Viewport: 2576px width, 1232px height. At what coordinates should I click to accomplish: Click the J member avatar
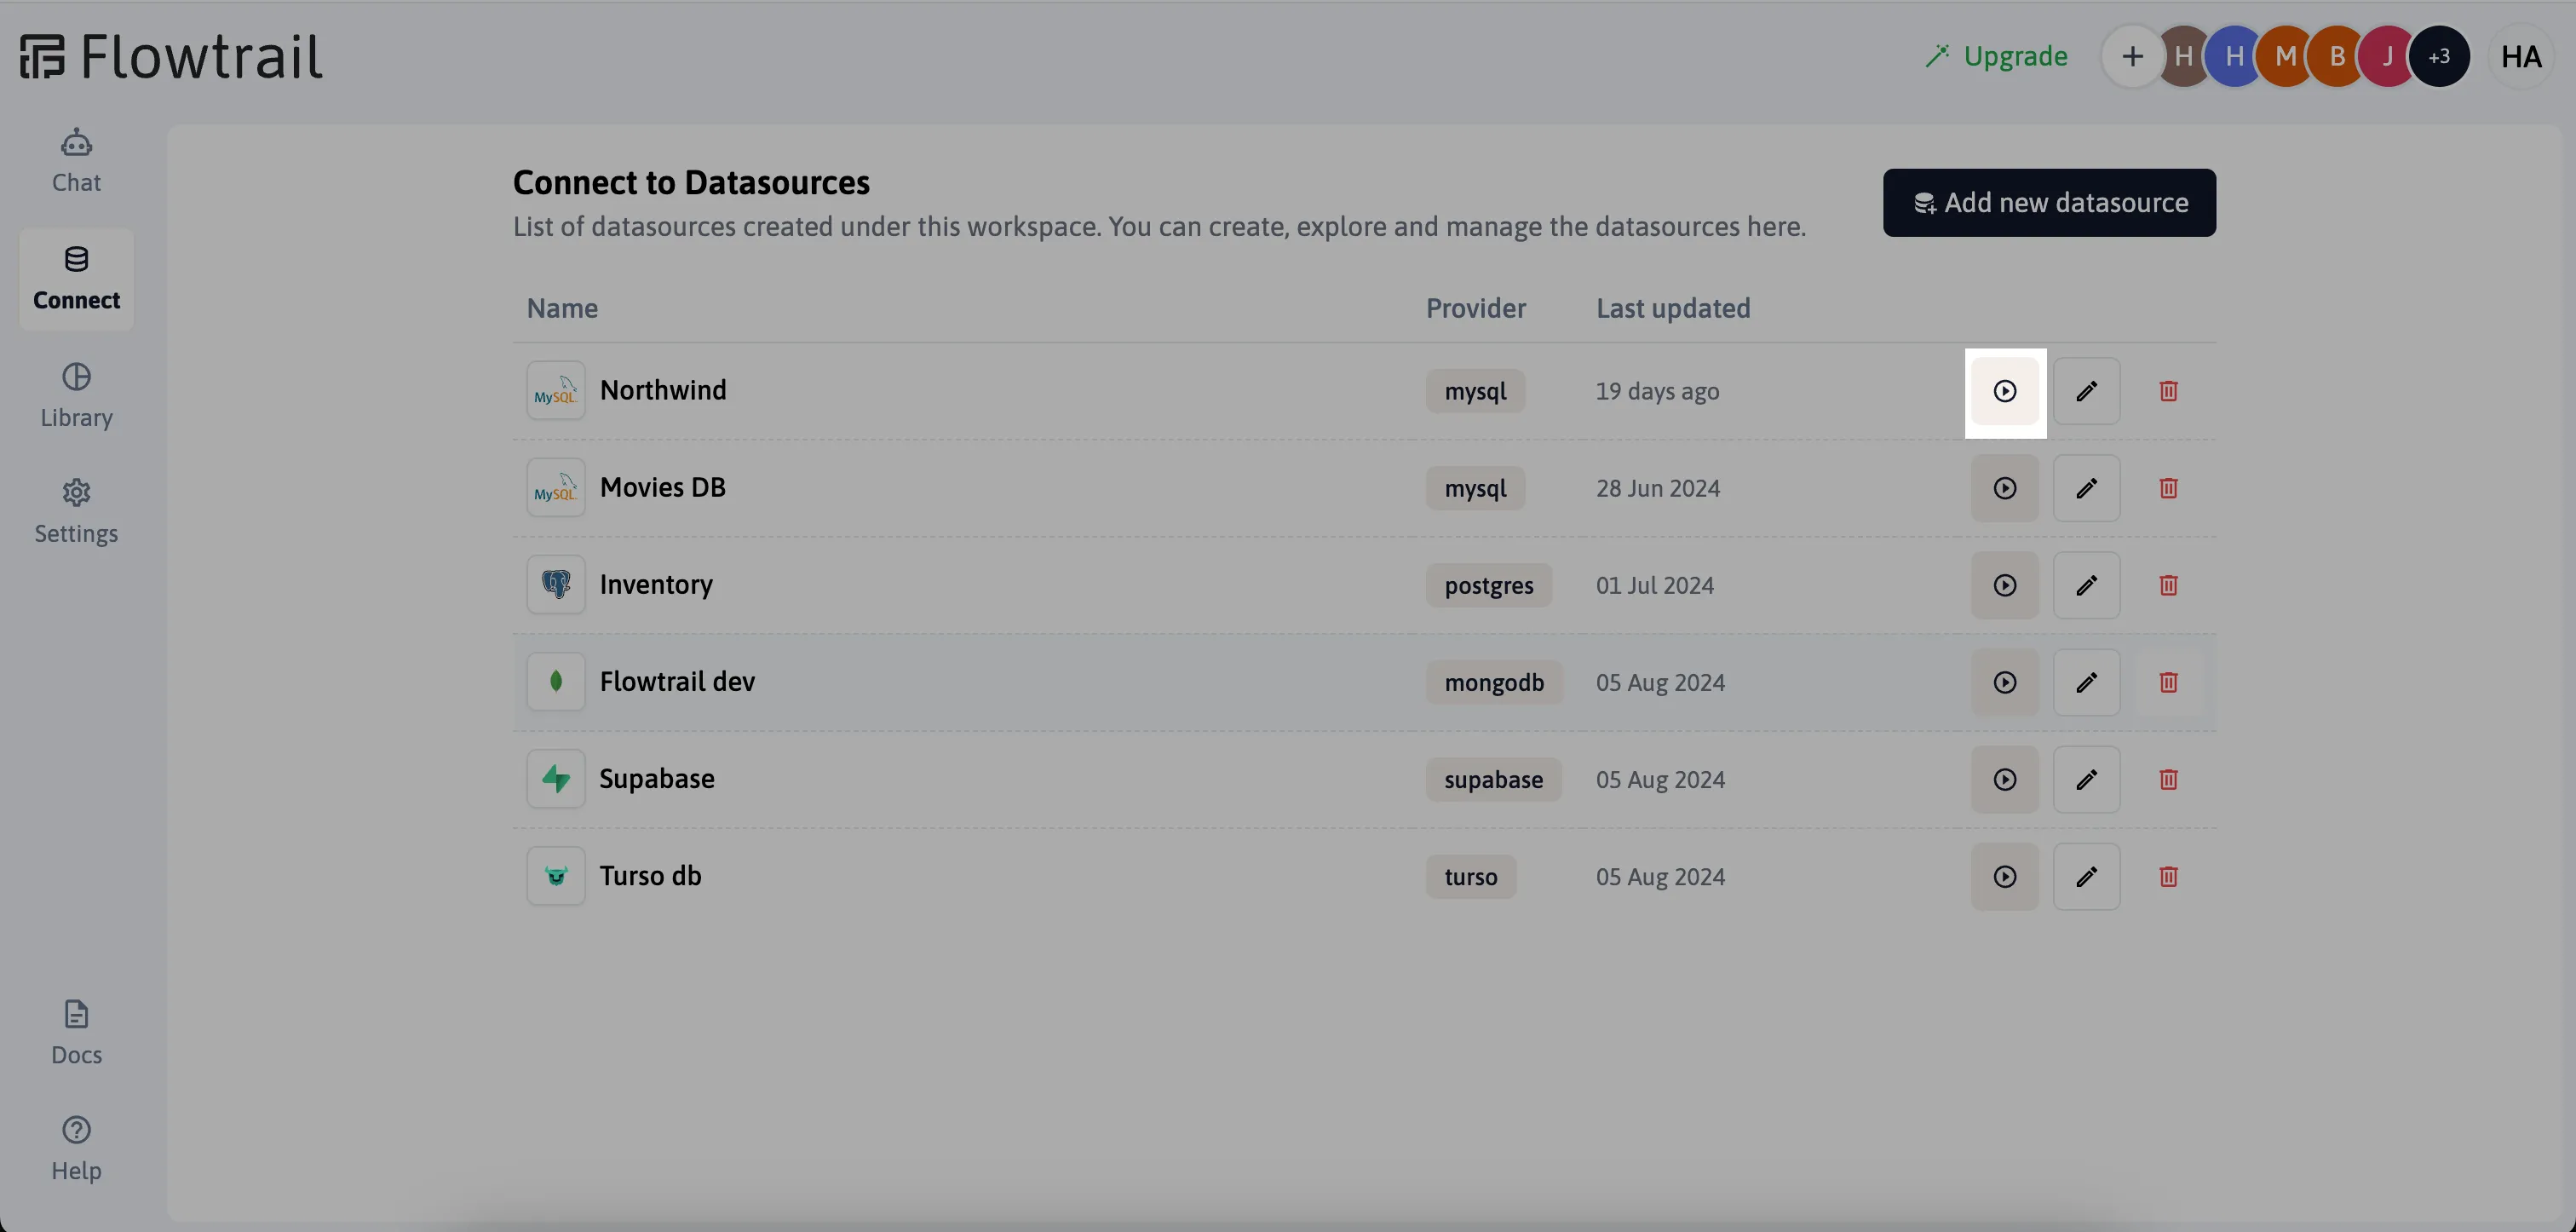[x=2387, y=56]
